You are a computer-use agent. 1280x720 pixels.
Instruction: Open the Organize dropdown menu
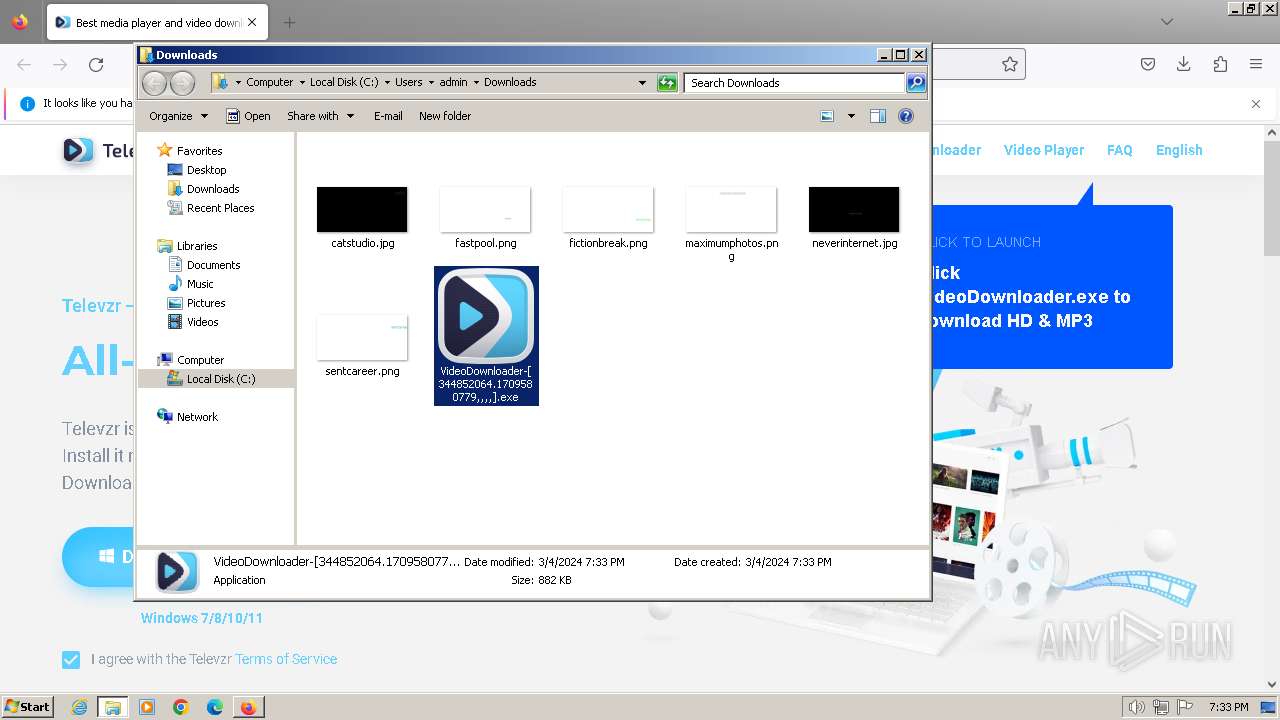(178, 116)
